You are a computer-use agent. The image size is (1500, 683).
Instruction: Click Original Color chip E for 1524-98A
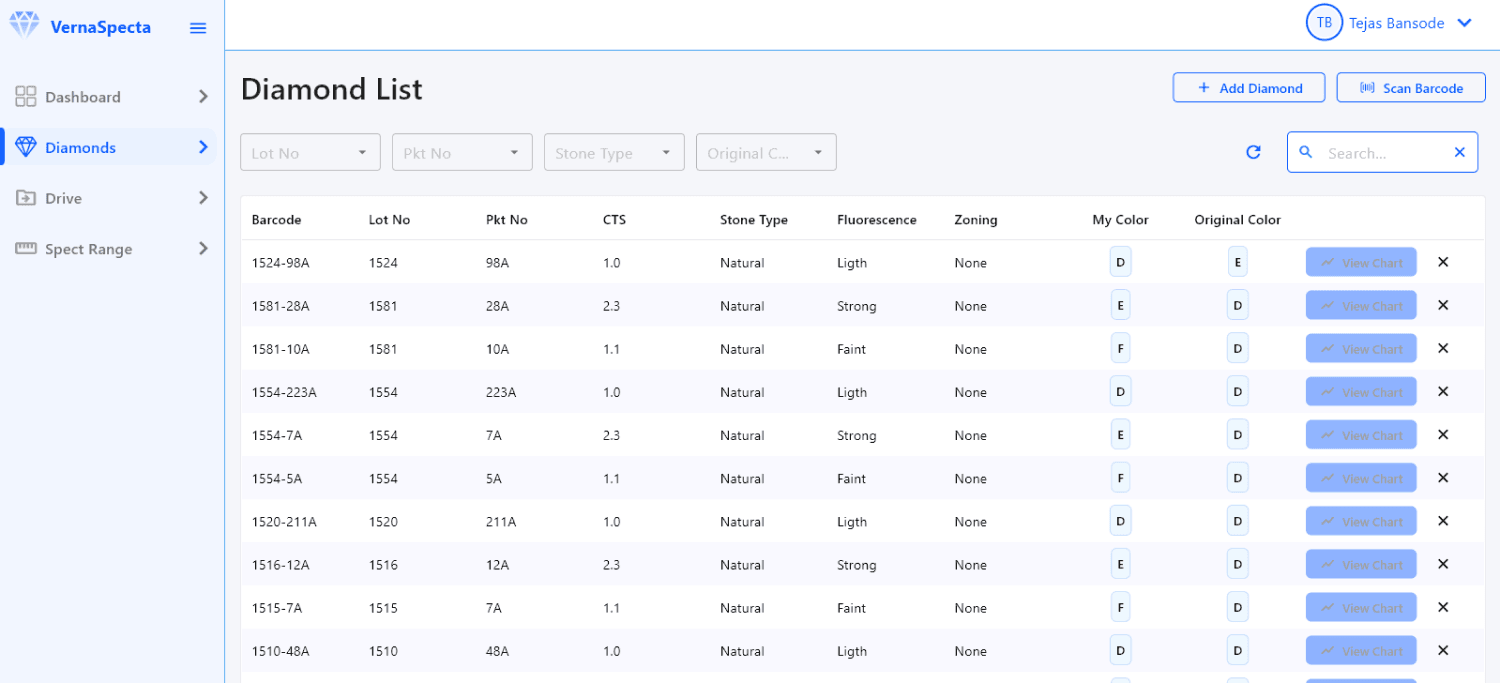point(1238,263)
